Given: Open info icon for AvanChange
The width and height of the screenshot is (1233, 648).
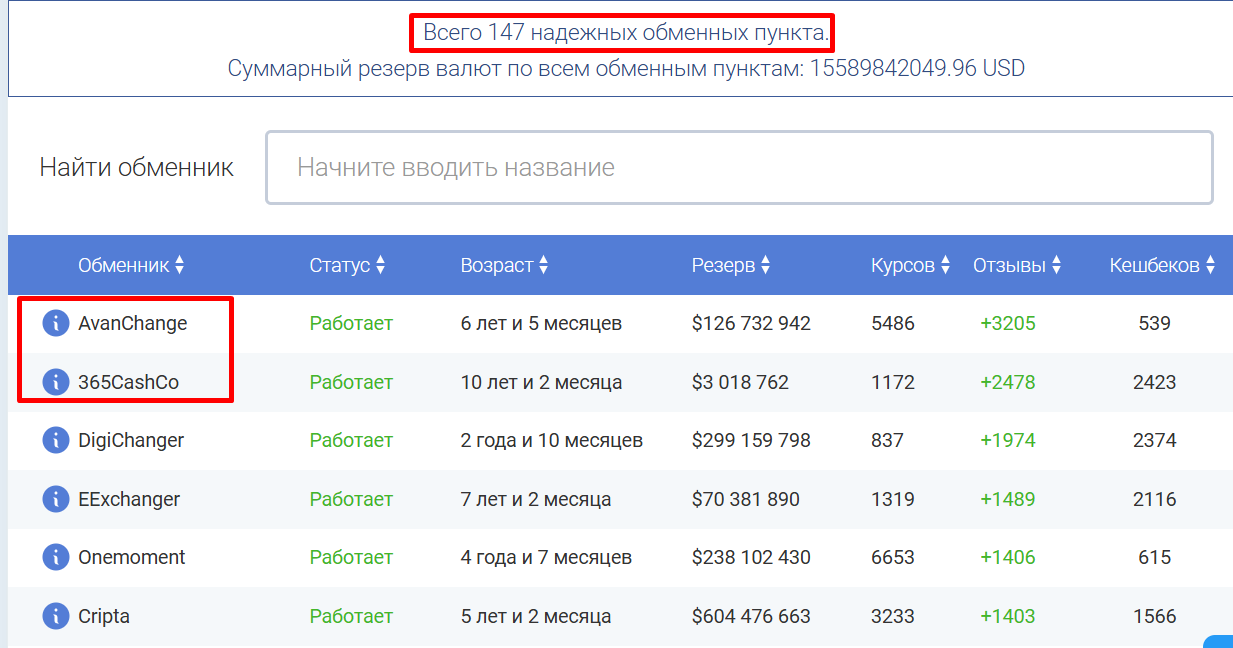Looking at the screenshot, I should [x=56, y=323].
